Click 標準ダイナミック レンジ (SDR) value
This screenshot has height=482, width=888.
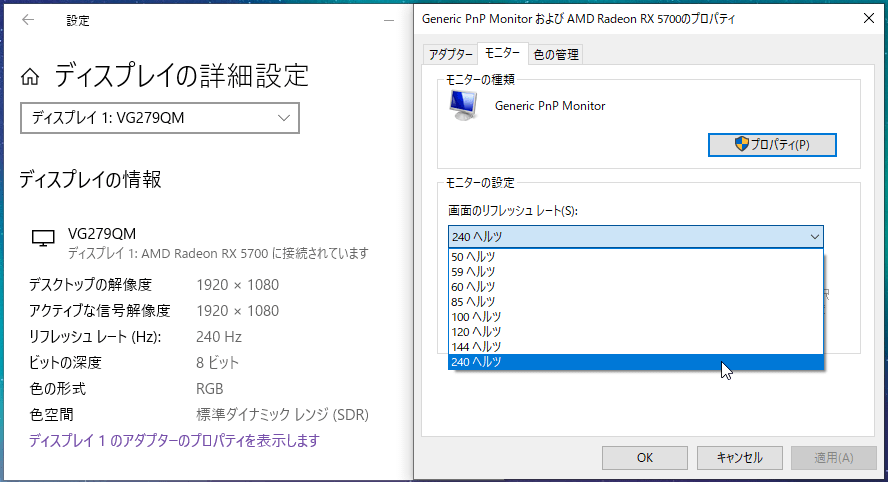(x=282, y=415)
